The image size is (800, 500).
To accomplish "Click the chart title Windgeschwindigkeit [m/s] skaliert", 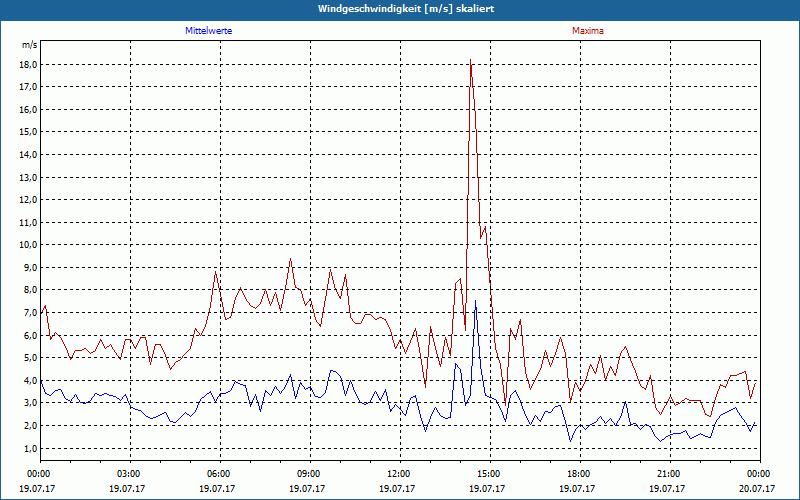I will [406, 9].
